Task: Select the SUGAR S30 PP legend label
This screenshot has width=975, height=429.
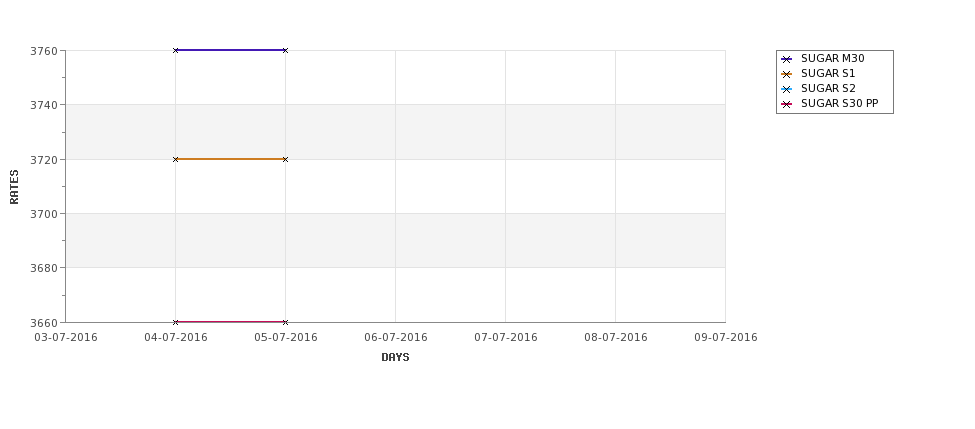Action: 839,104
